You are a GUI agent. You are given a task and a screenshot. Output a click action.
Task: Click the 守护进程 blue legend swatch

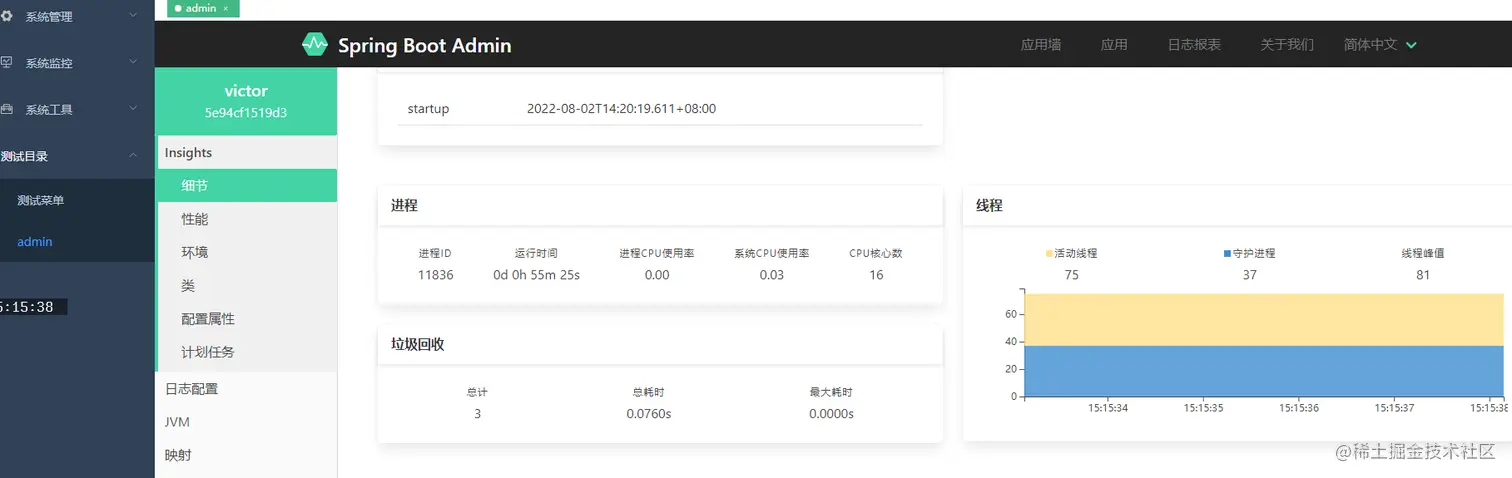point(1227,254)
